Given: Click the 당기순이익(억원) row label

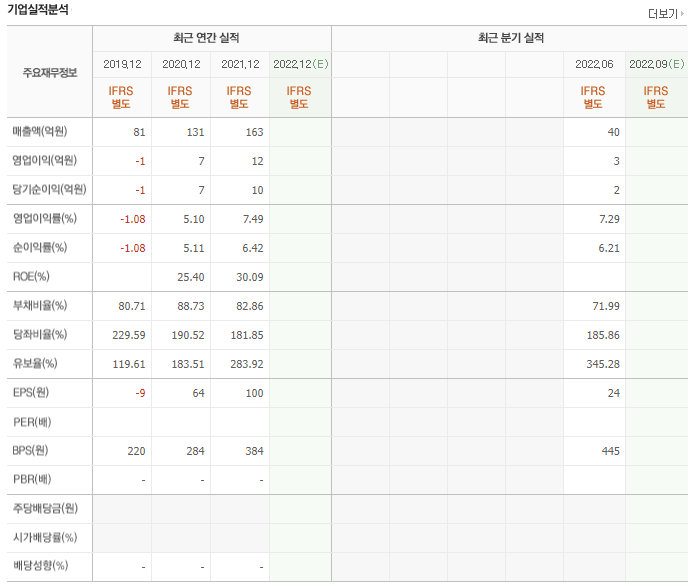Looking at the screenshot, I should (x=49, y=189).
